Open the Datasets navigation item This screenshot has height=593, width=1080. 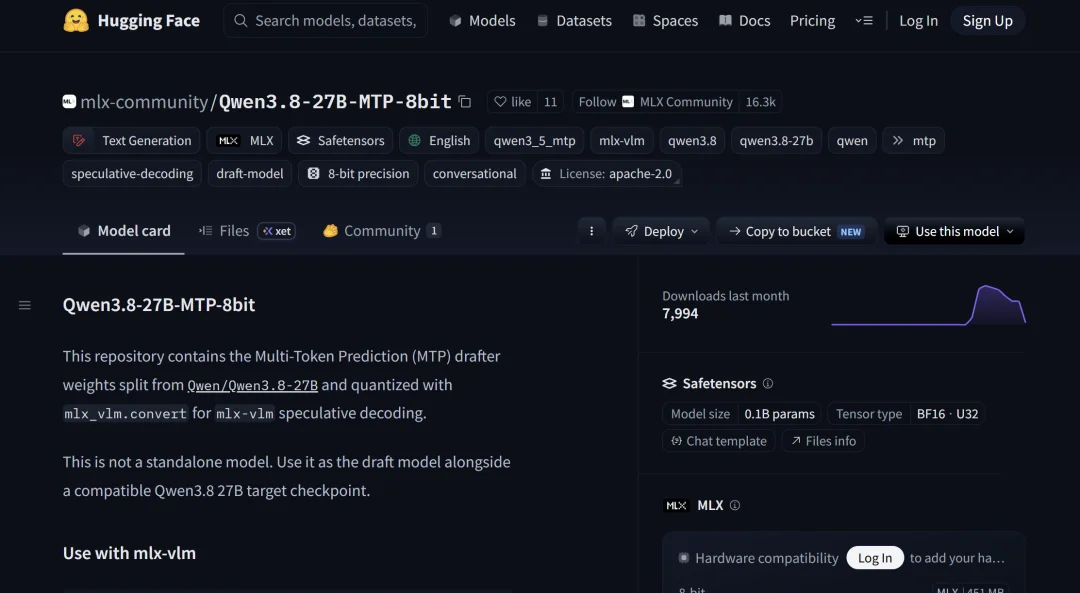(x=574, y=21)
